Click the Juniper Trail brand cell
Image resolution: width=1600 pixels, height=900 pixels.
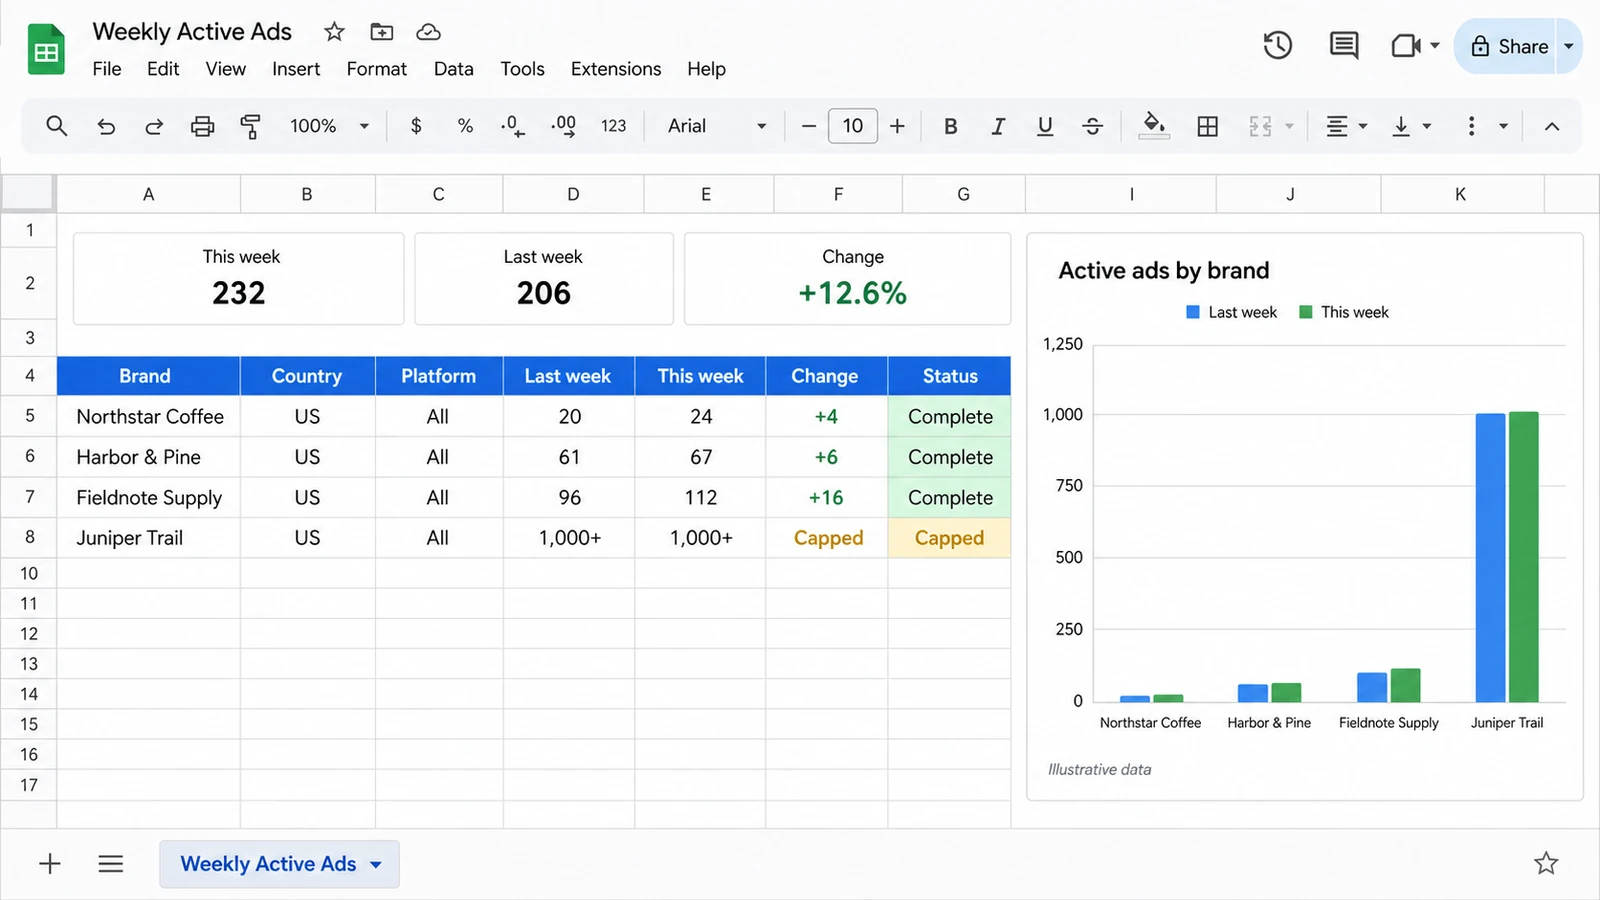[149, 538]
